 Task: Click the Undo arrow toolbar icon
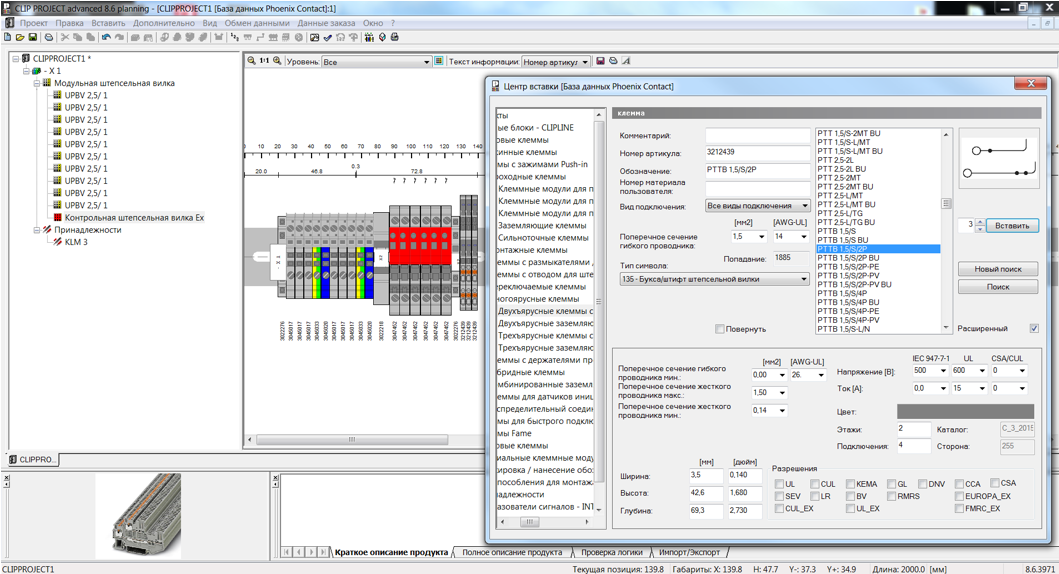106,37
